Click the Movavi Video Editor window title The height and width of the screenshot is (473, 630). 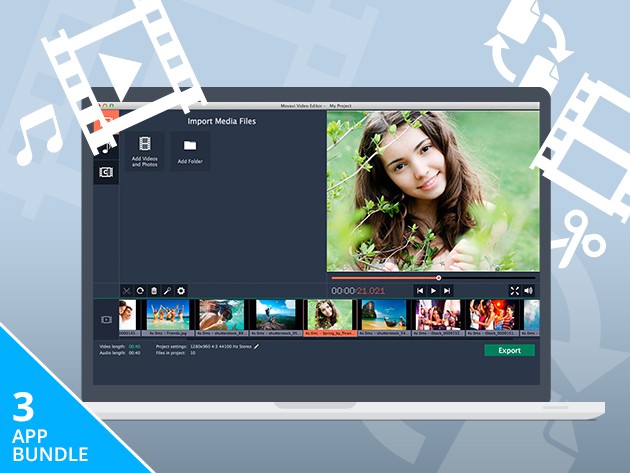316,106
